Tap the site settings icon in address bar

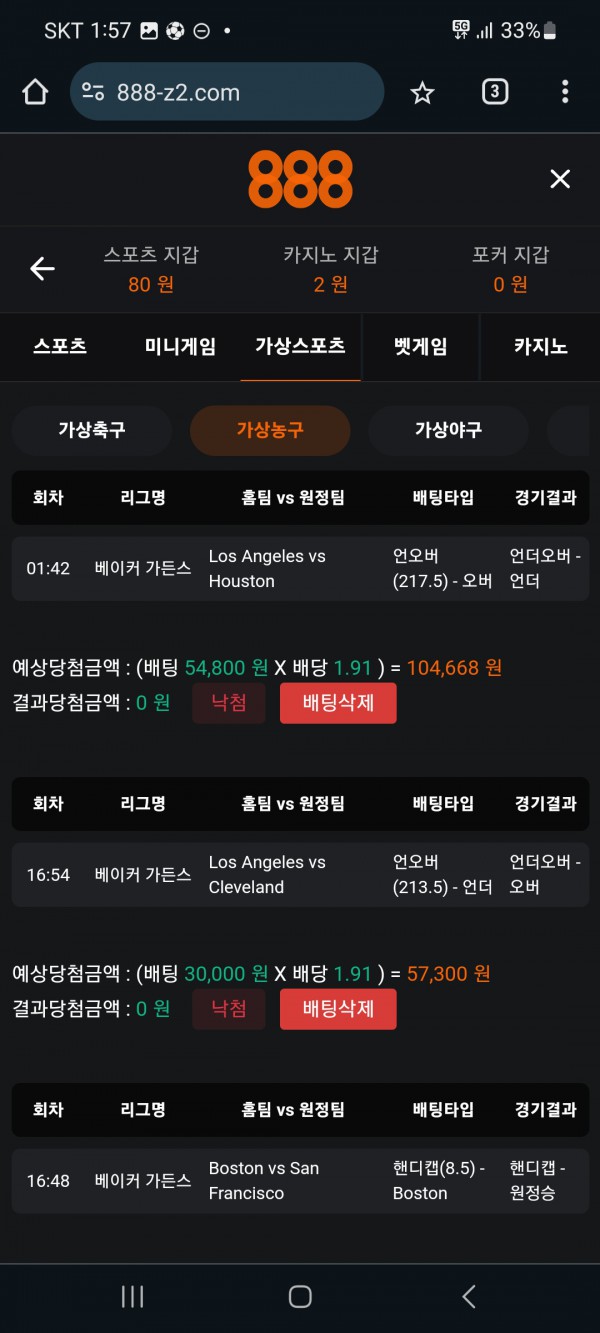pos(93,93)
